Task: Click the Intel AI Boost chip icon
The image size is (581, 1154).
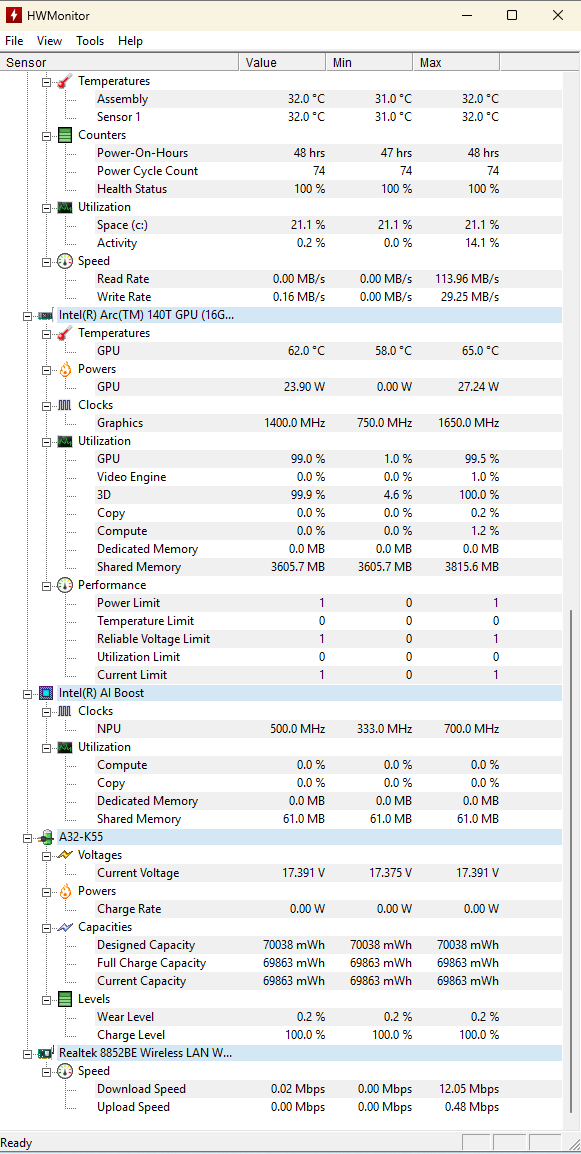Action: click(46, 693)
